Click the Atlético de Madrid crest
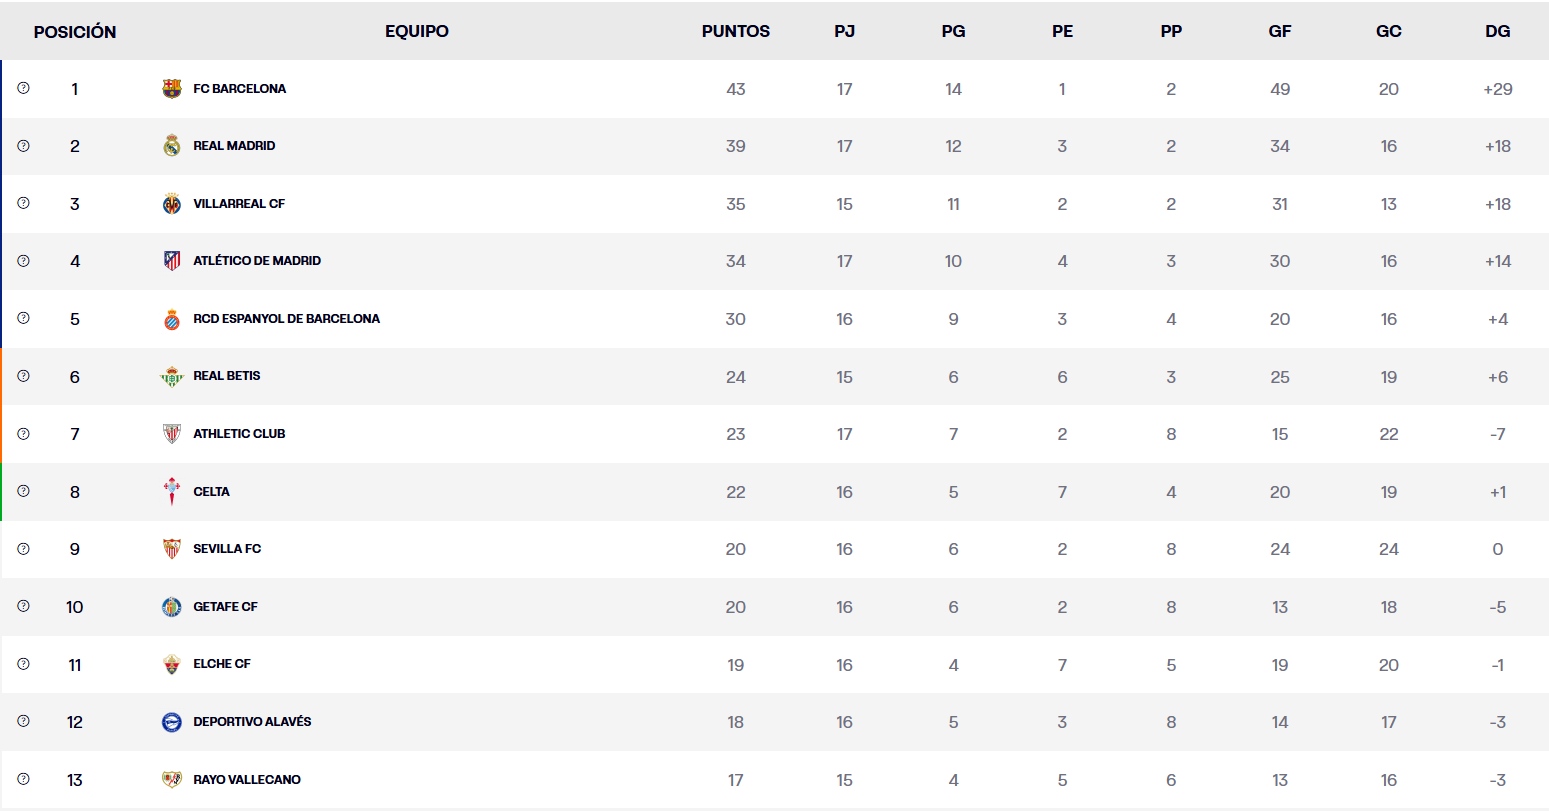This screenshot has width=1549, height=811. (172, 261)
